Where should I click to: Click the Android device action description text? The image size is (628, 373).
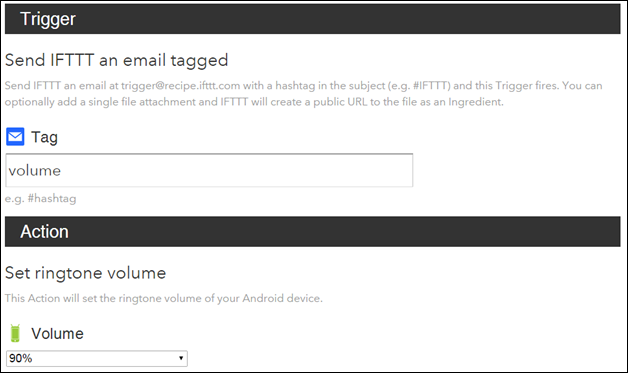tap(163, 298)
